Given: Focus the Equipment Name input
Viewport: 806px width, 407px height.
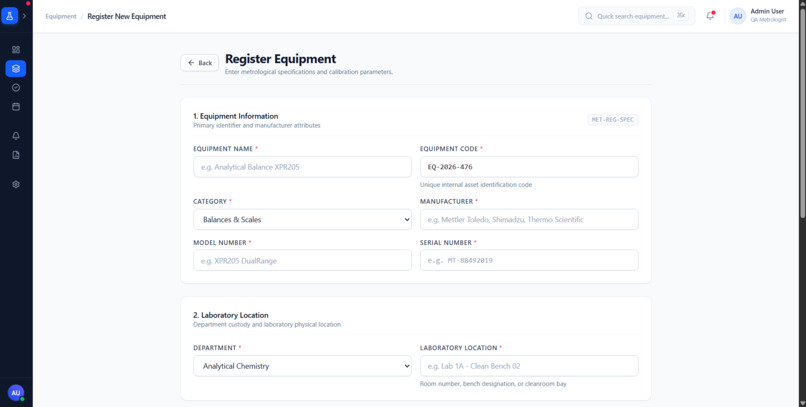Looking at the screenshot, I should coord(302,167).
